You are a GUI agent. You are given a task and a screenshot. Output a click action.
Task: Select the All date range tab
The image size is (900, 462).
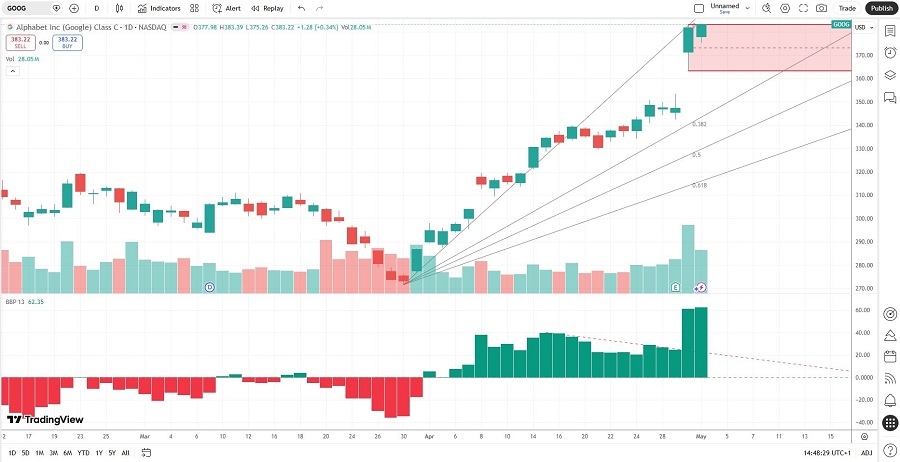[x=126, y=453]
